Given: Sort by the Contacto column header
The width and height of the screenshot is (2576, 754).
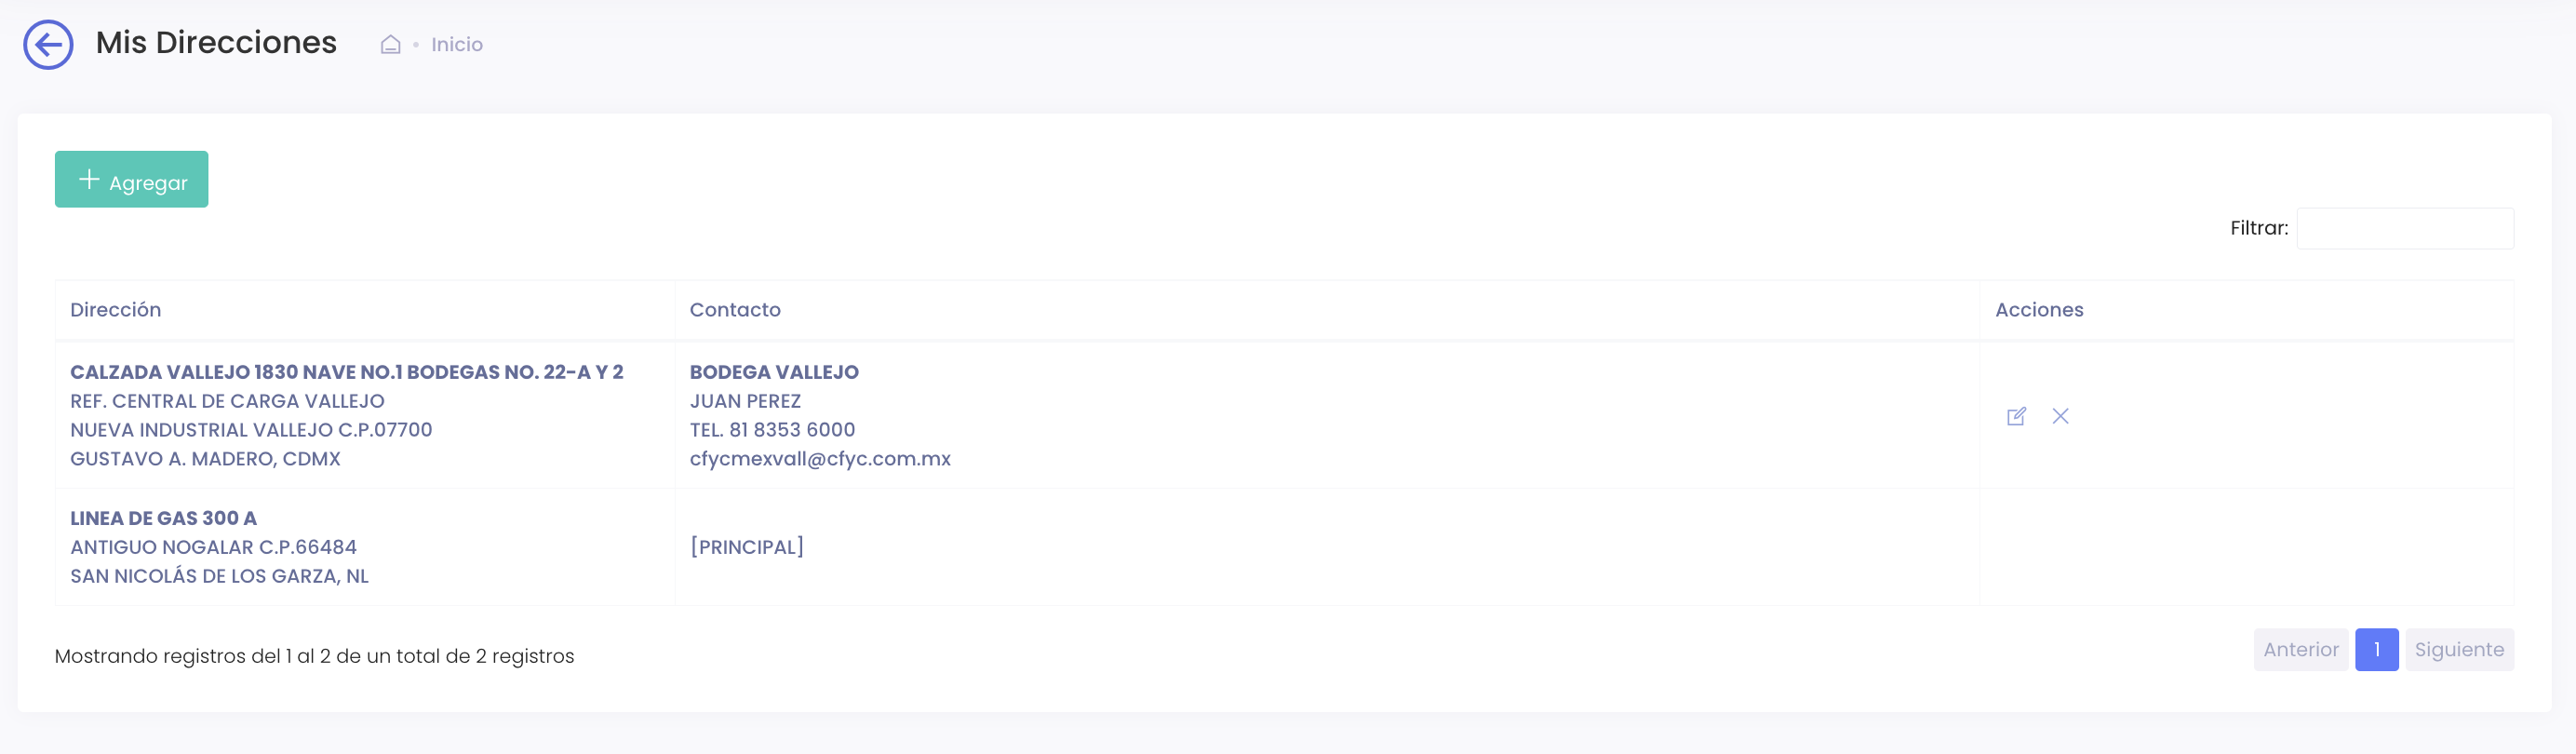Looking at the screenshot, I should [x=735, y=310].
